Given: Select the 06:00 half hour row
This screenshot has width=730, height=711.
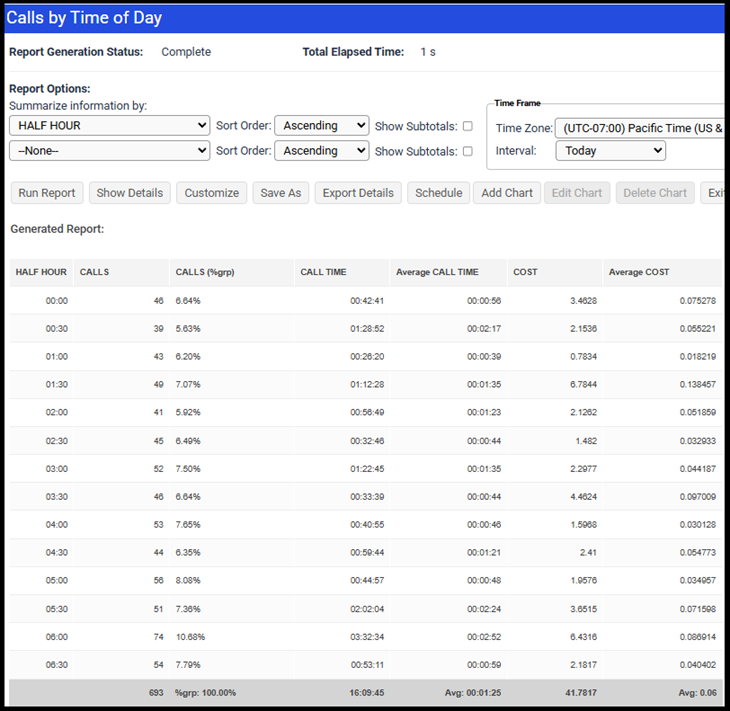Looking at the screenshot, I should tap(365, 637).
